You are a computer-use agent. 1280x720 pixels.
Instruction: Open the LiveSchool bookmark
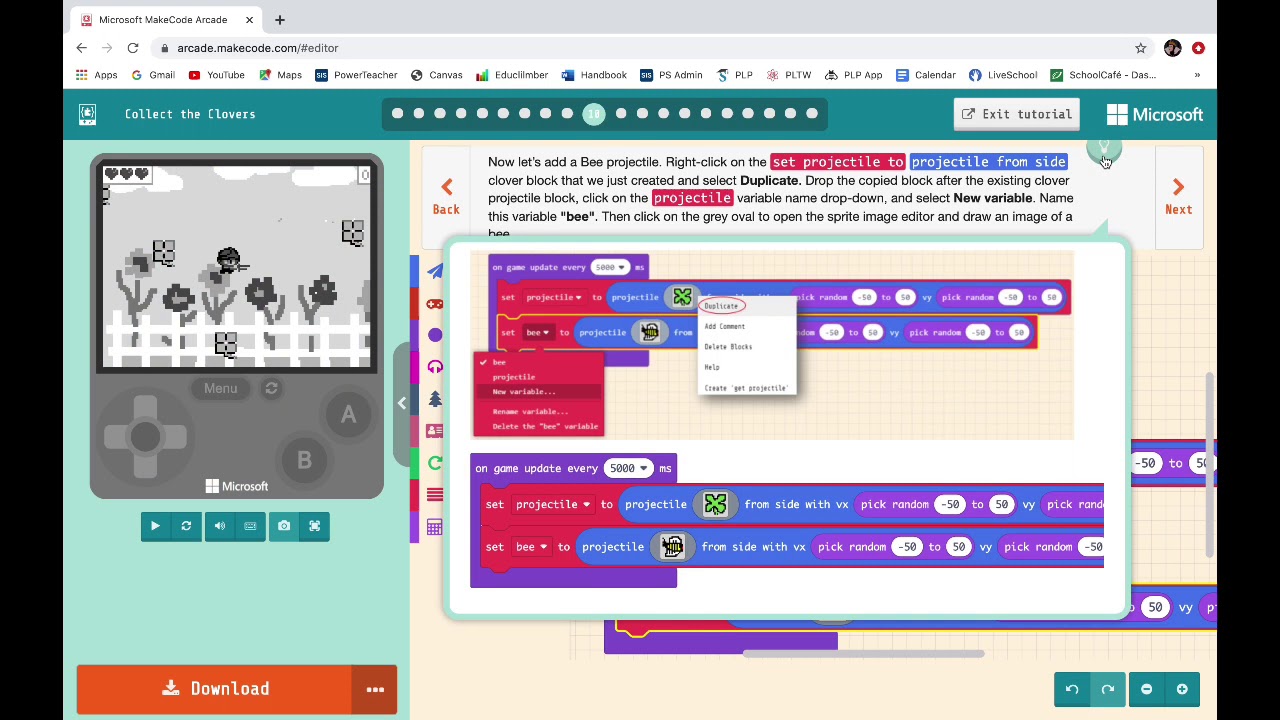[x=1003, y=75]
